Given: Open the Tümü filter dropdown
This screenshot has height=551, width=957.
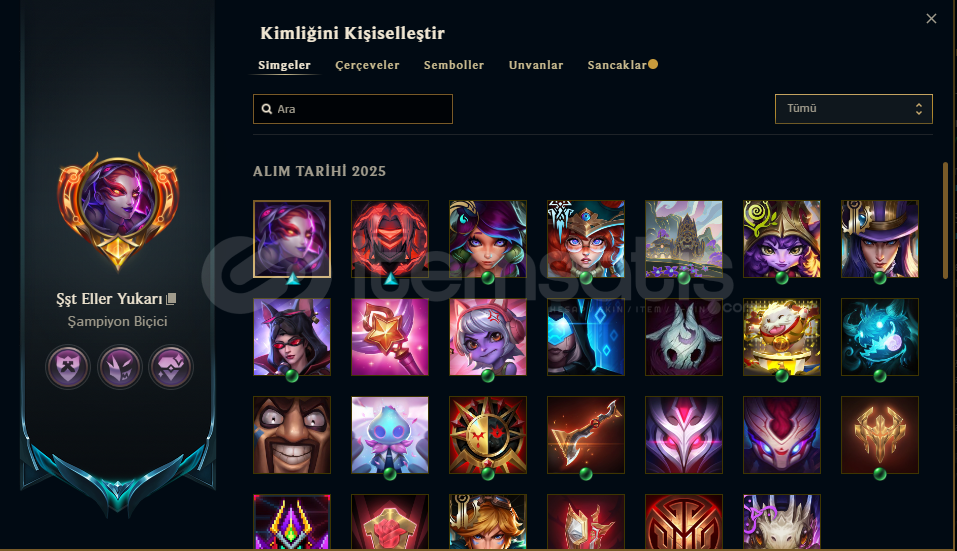Looking at the screenshot, I should pos(853,109).
